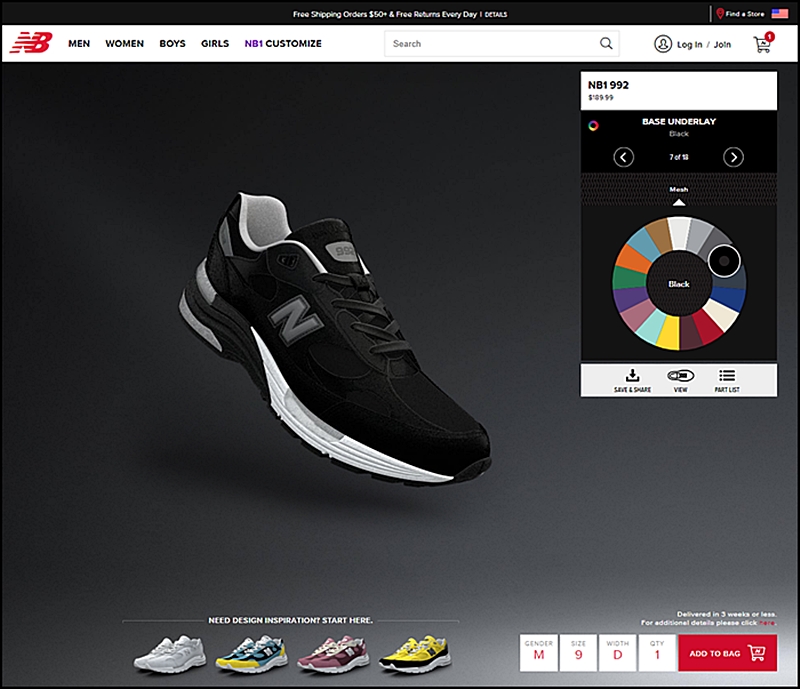The height and width of the screenshot is (689, 800).
Task: Select the aqua color wheel segment
Action: [x=652, y=327]
